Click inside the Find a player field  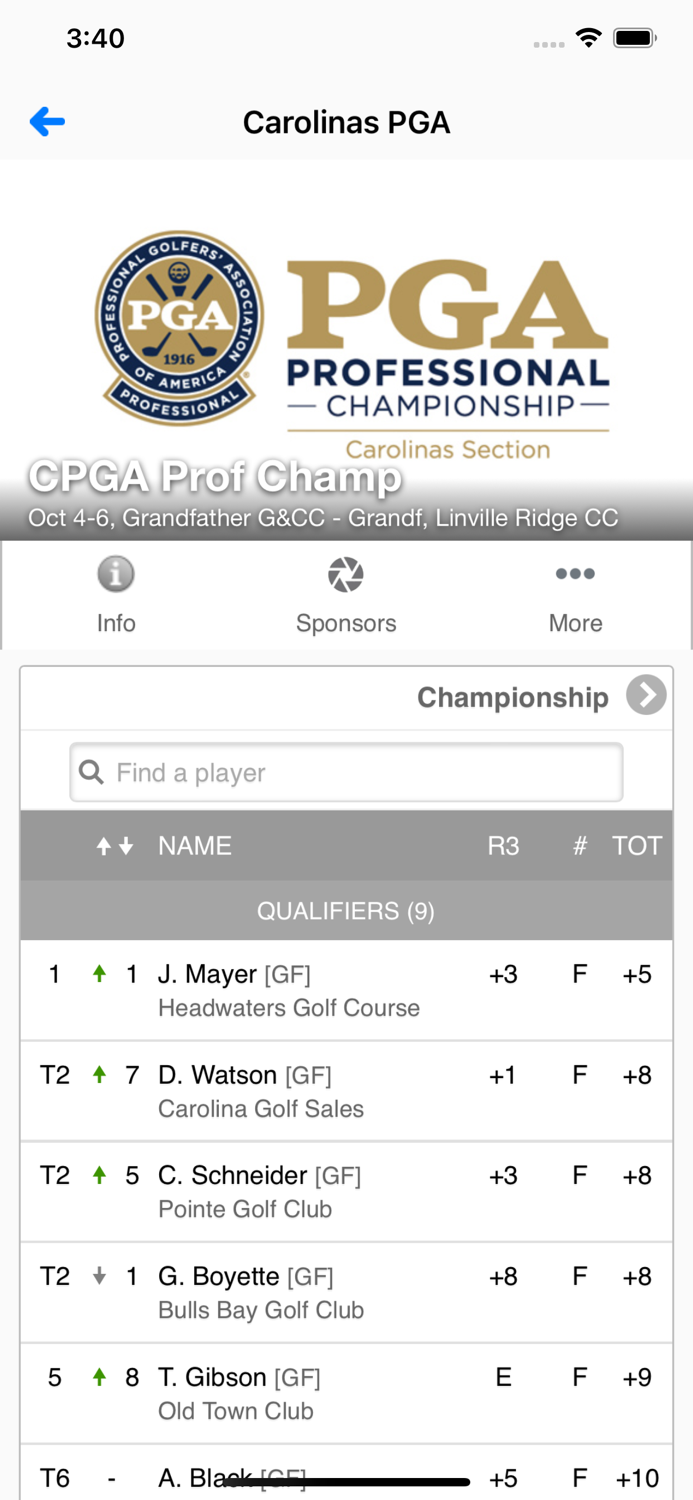pos(346,771)
